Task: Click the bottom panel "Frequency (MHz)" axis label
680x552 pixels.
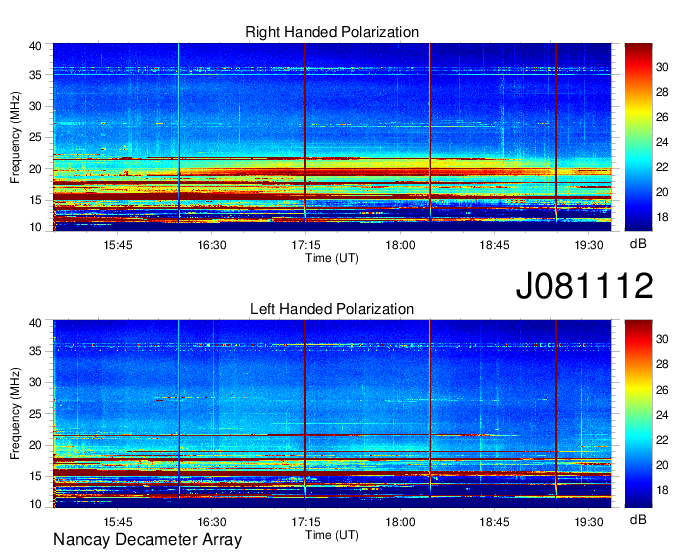Action: tap(15, 414)
